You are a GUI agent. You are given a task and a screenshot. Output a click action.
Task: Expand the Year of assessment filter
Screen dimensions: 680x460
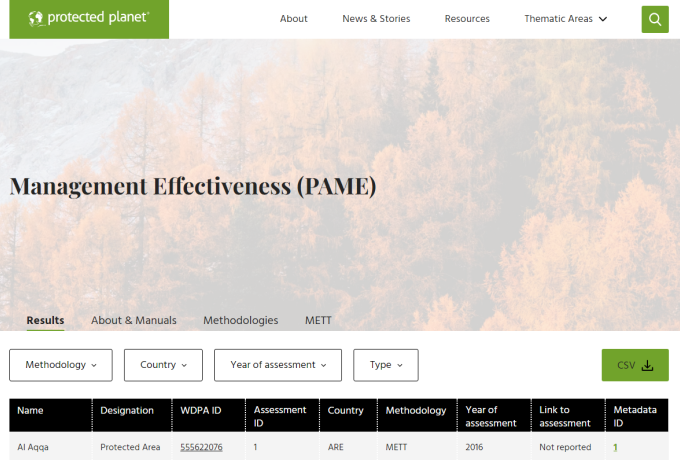point(278,365)
